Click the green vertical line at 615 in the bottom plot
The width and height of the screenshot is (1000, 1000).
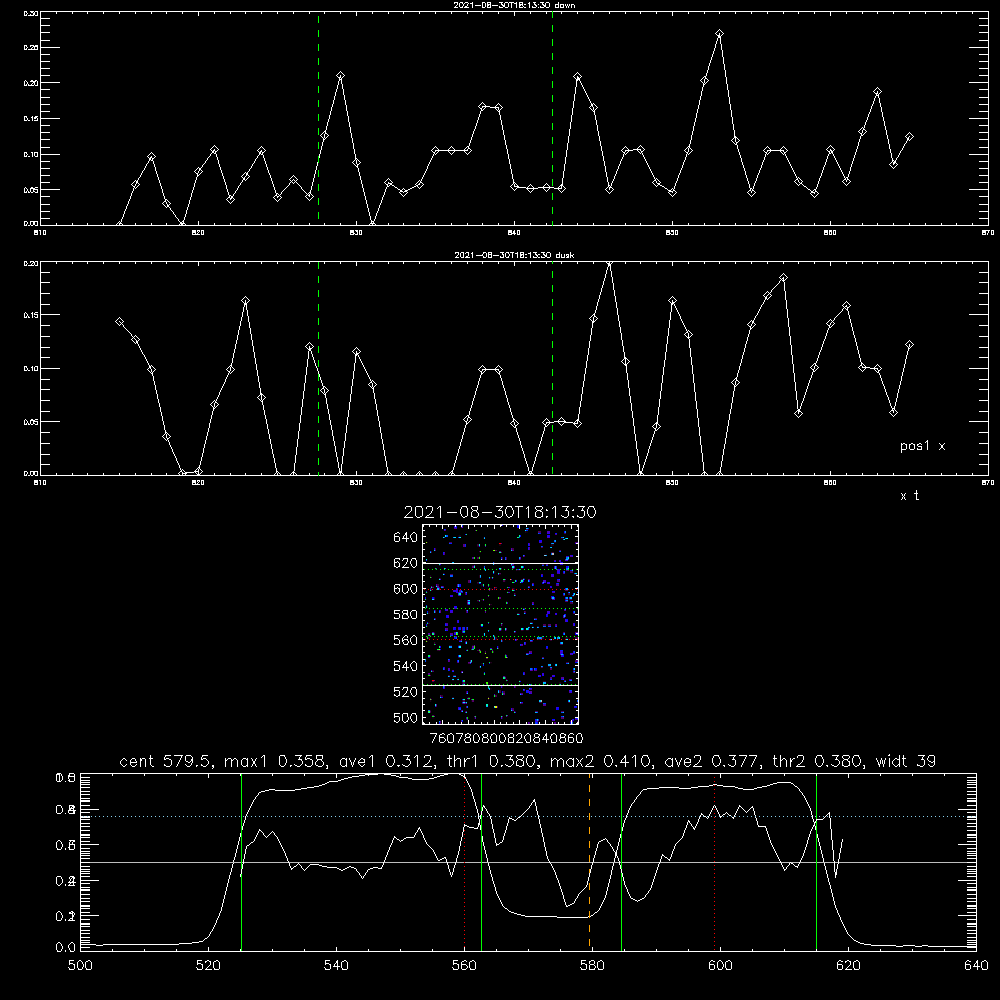pyautogui.click(x=816, y=861)
